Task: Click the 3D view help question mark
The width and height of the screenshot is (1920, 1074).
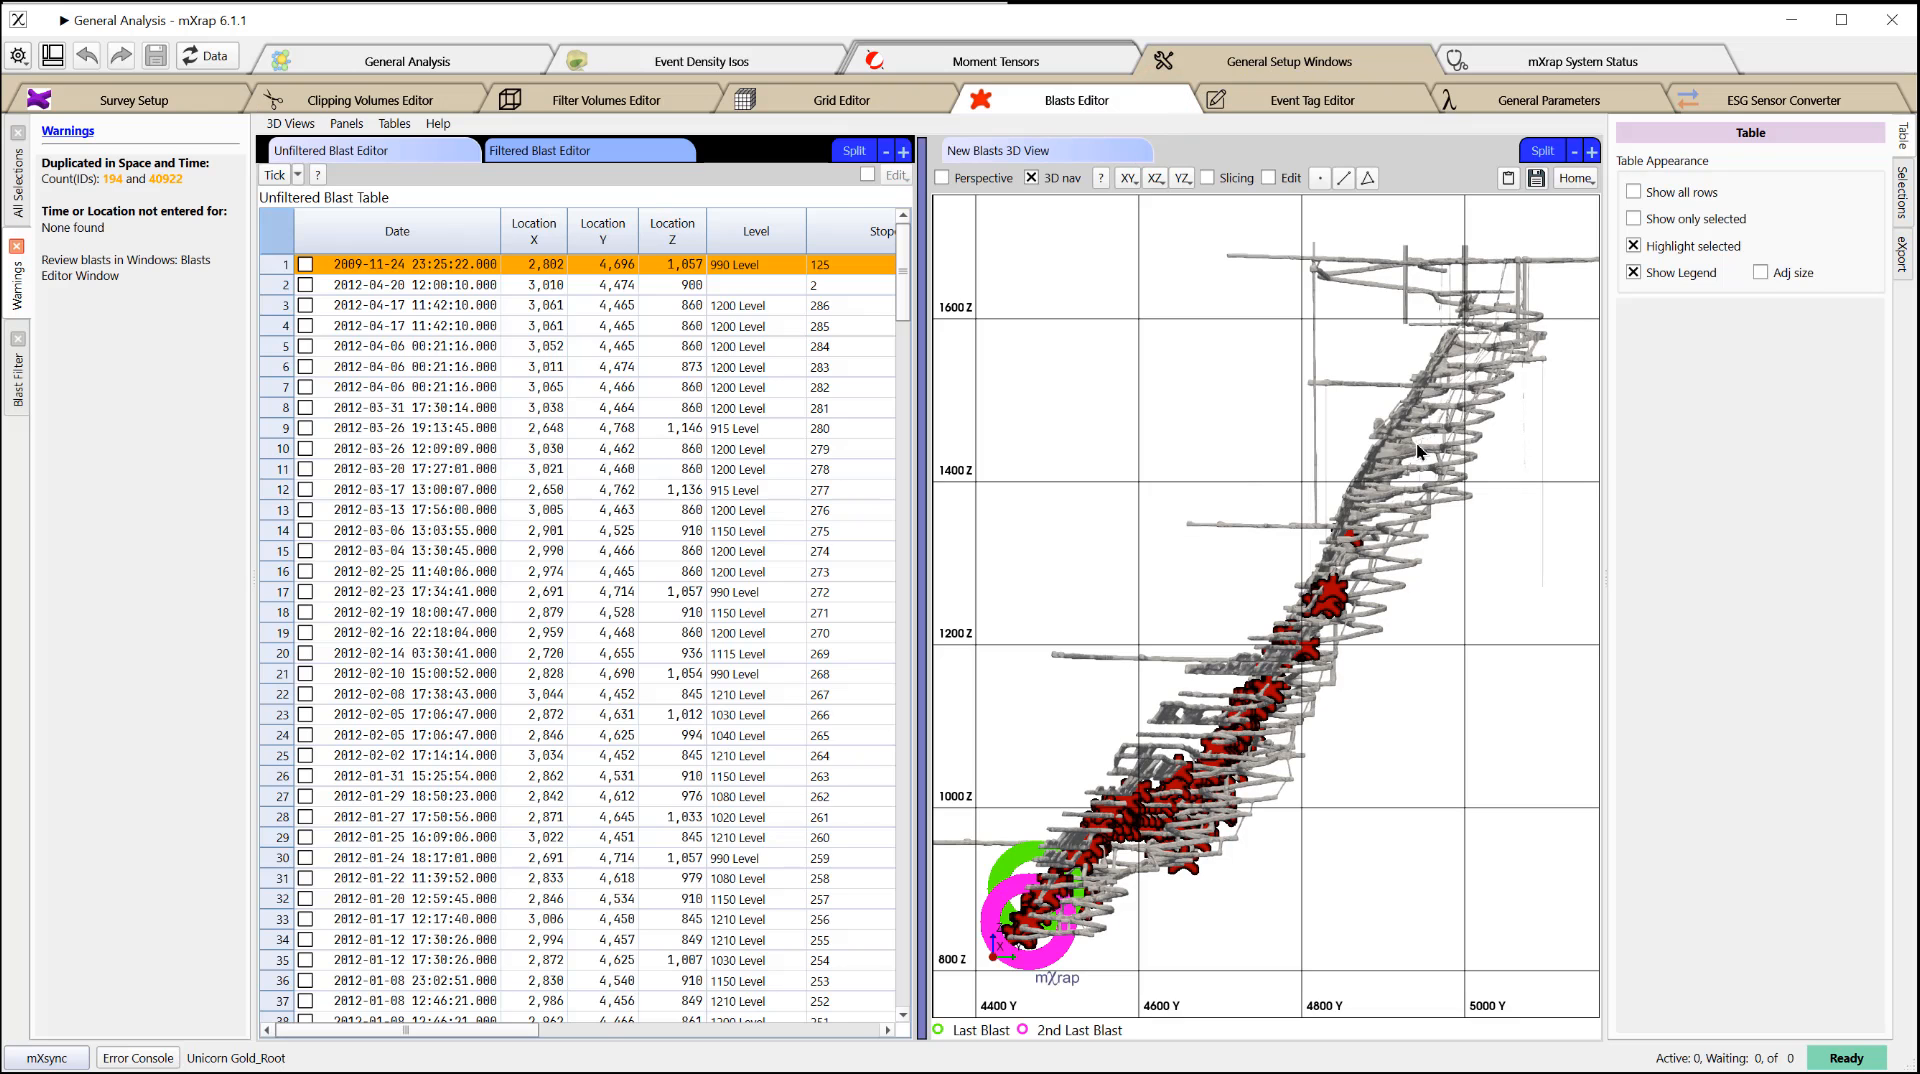Action: 1101,178
